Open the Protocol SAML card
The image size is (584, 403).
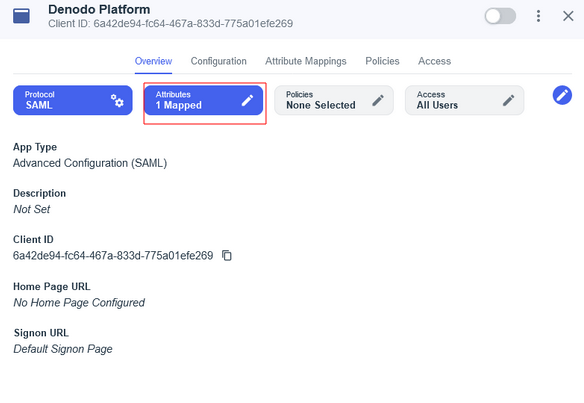click(73, 100)
